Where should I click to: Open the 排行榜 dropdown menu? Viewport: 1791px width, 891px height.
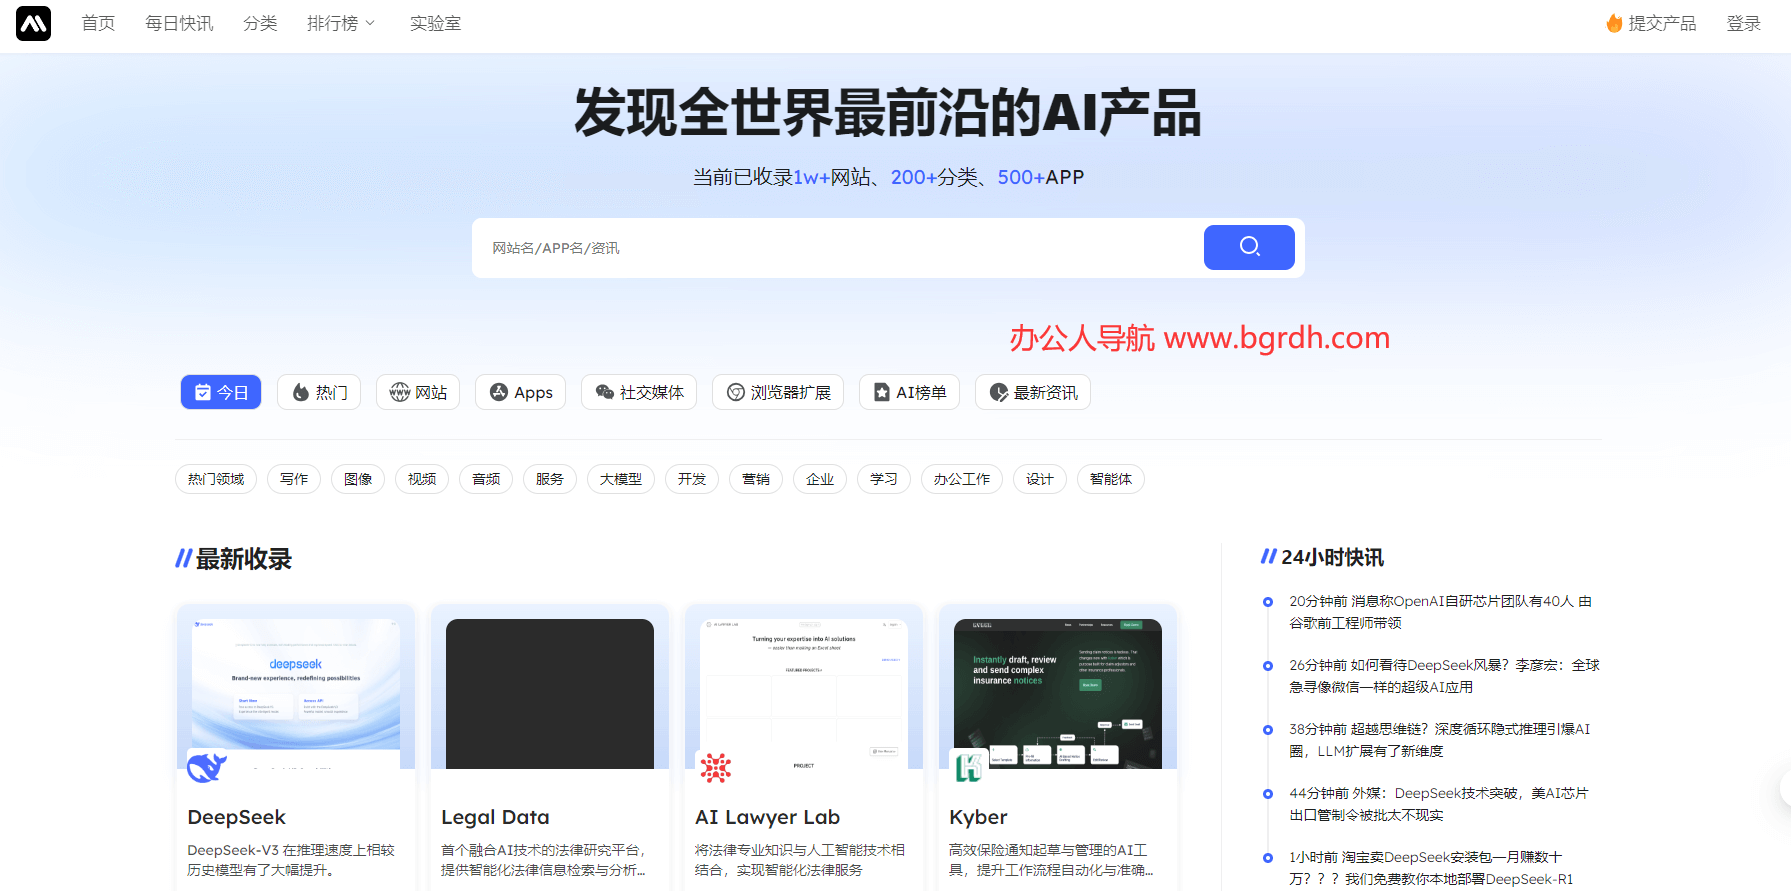click(x=341, y=23)
